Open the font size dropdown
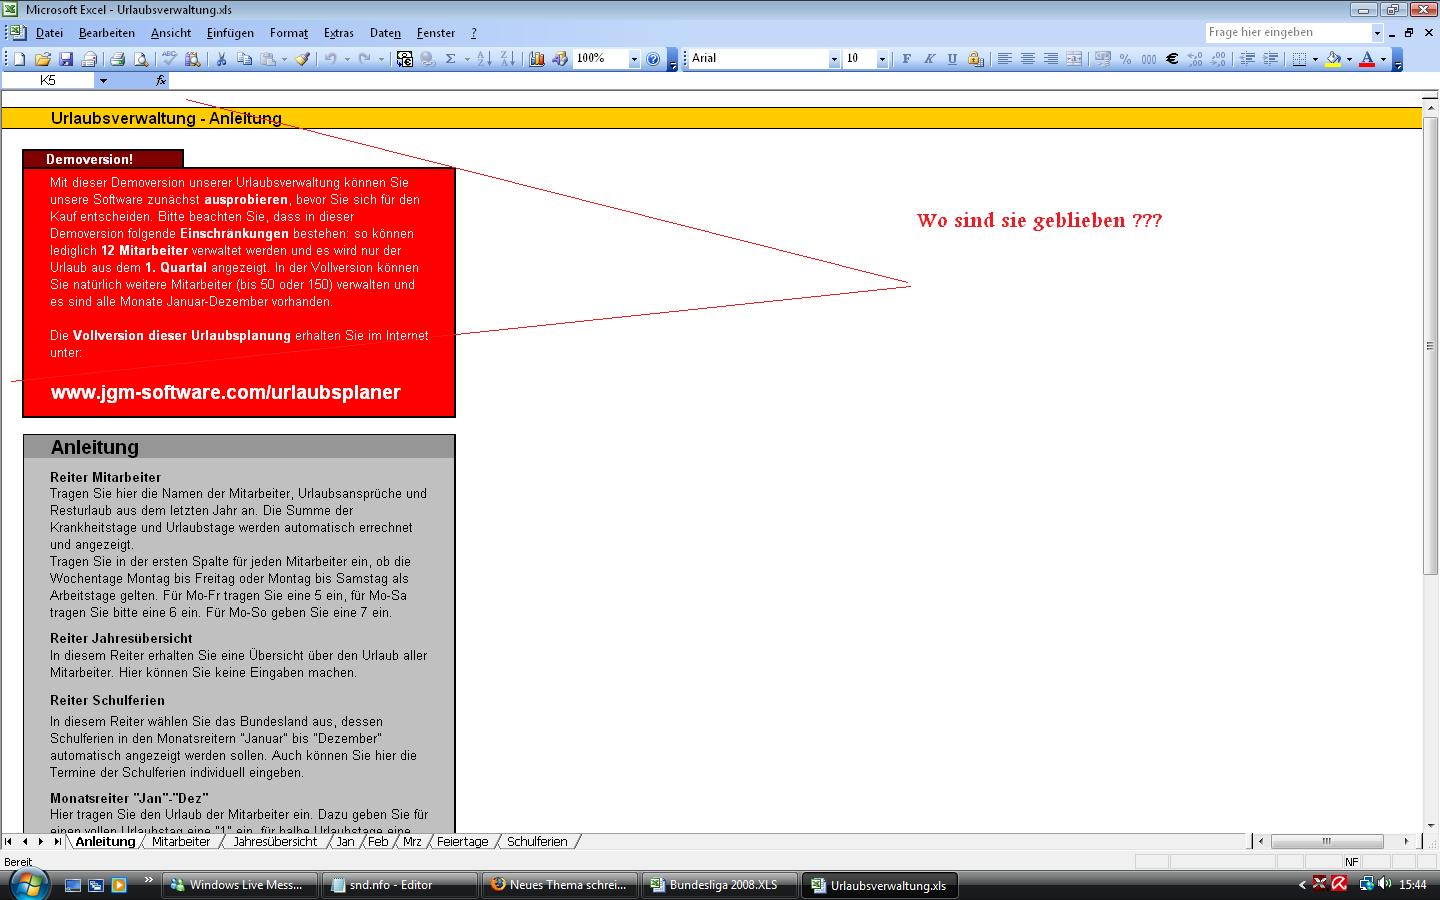Viewport: 1440px width, 900px height. coord(881,59)
